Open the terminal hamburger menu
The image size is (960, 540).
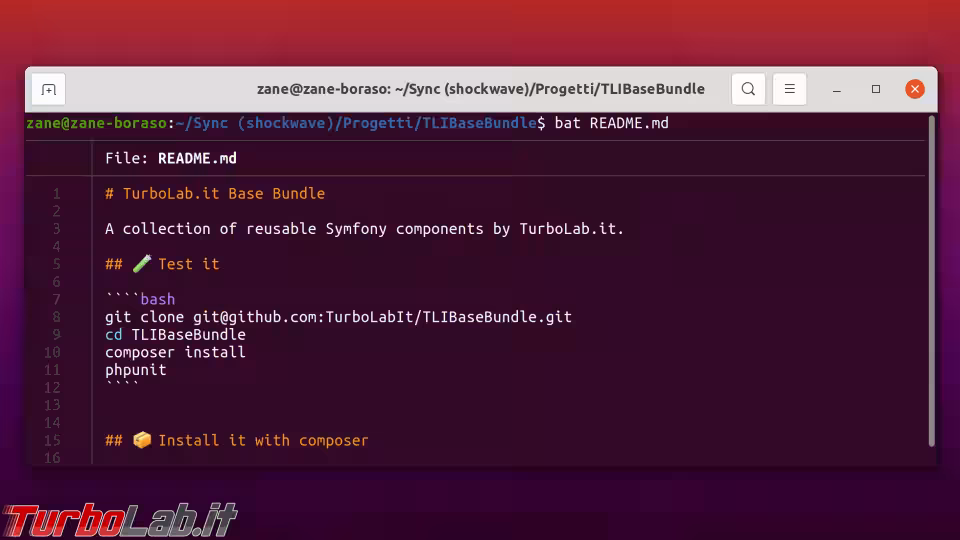coord(789,89)
